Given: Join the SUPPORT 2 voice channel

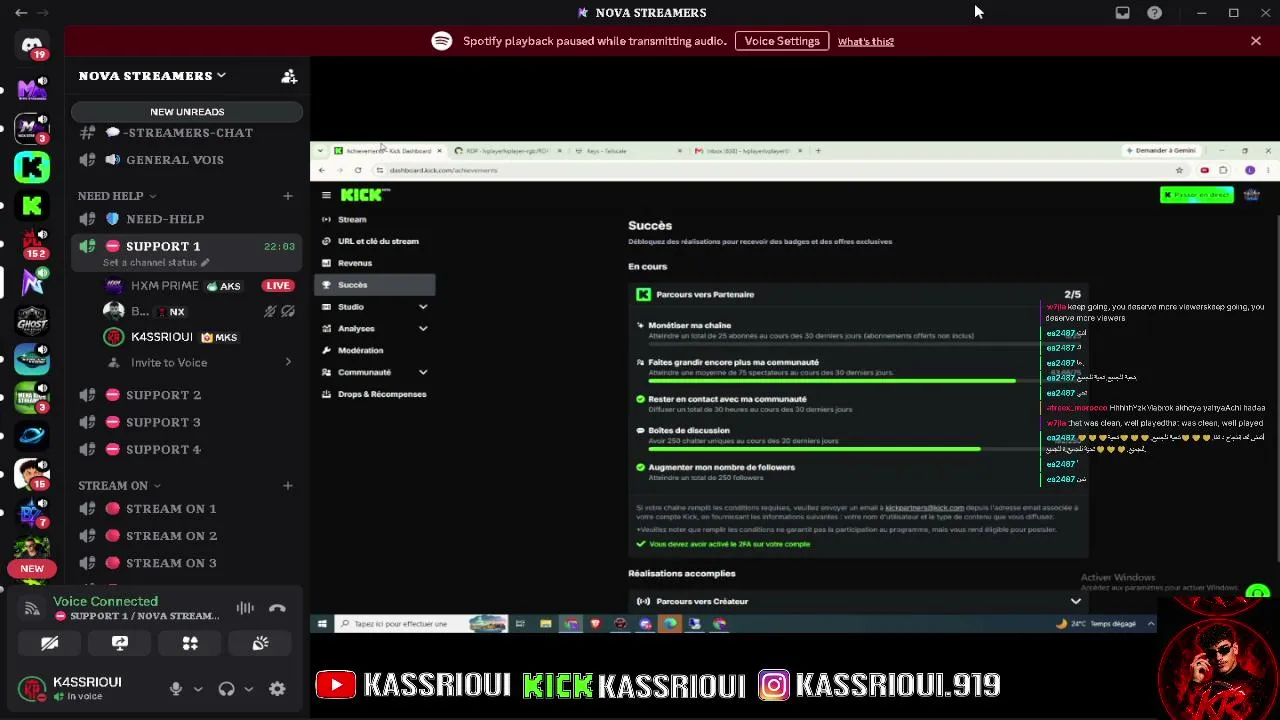Looking at the screenshot, I should click(186, 395).
